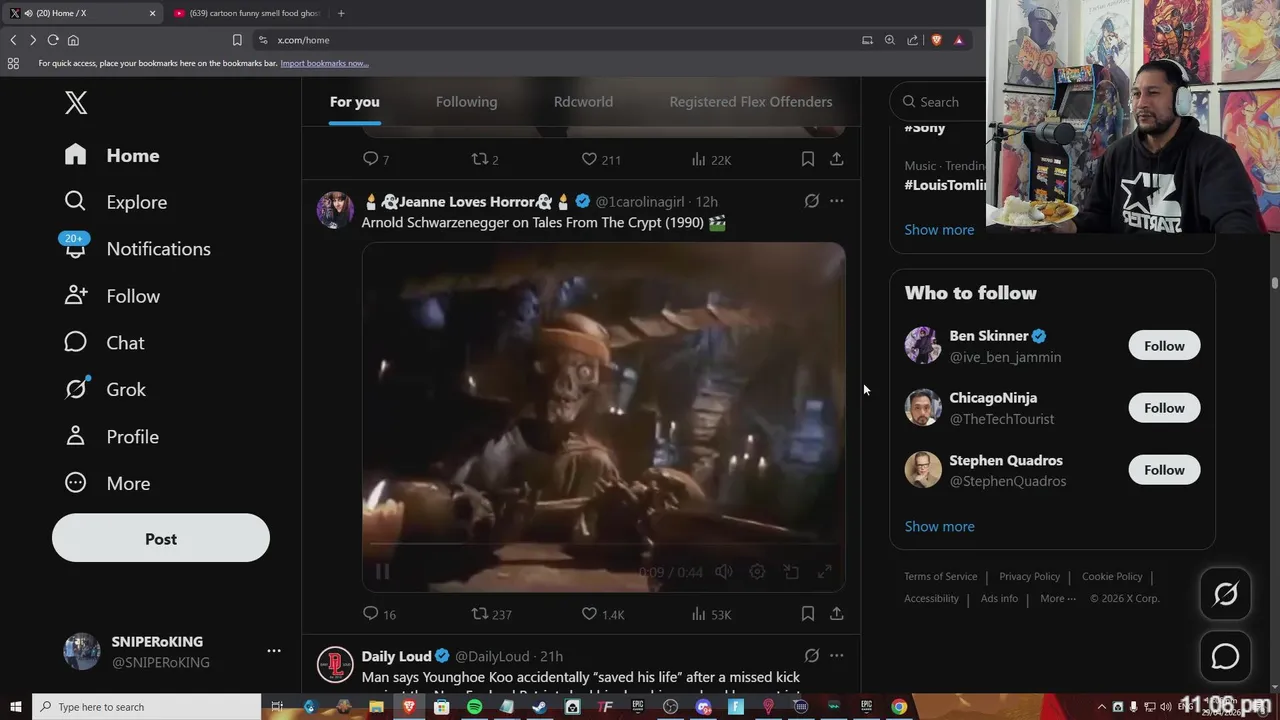Open the Follow sidebar item
Viewport: 1280px width, 720px height.
112,296
